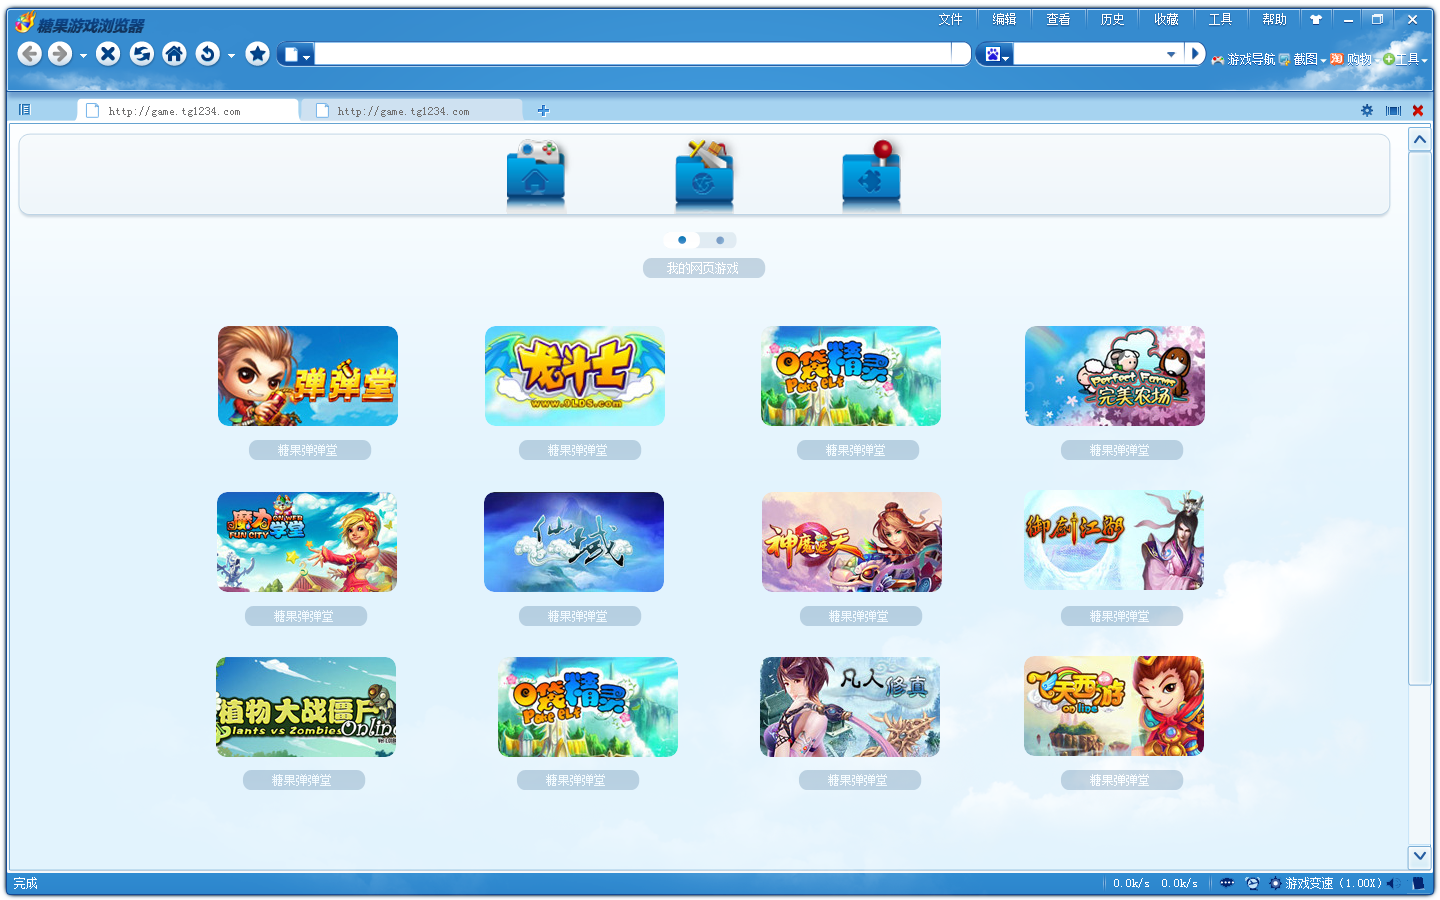Click the Forward arrow button

pos(60,54)
